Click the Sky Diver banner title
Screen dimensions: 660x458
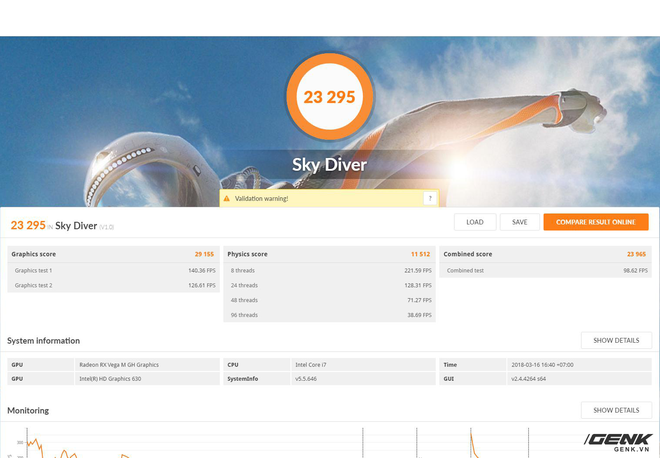pos(330,165)
